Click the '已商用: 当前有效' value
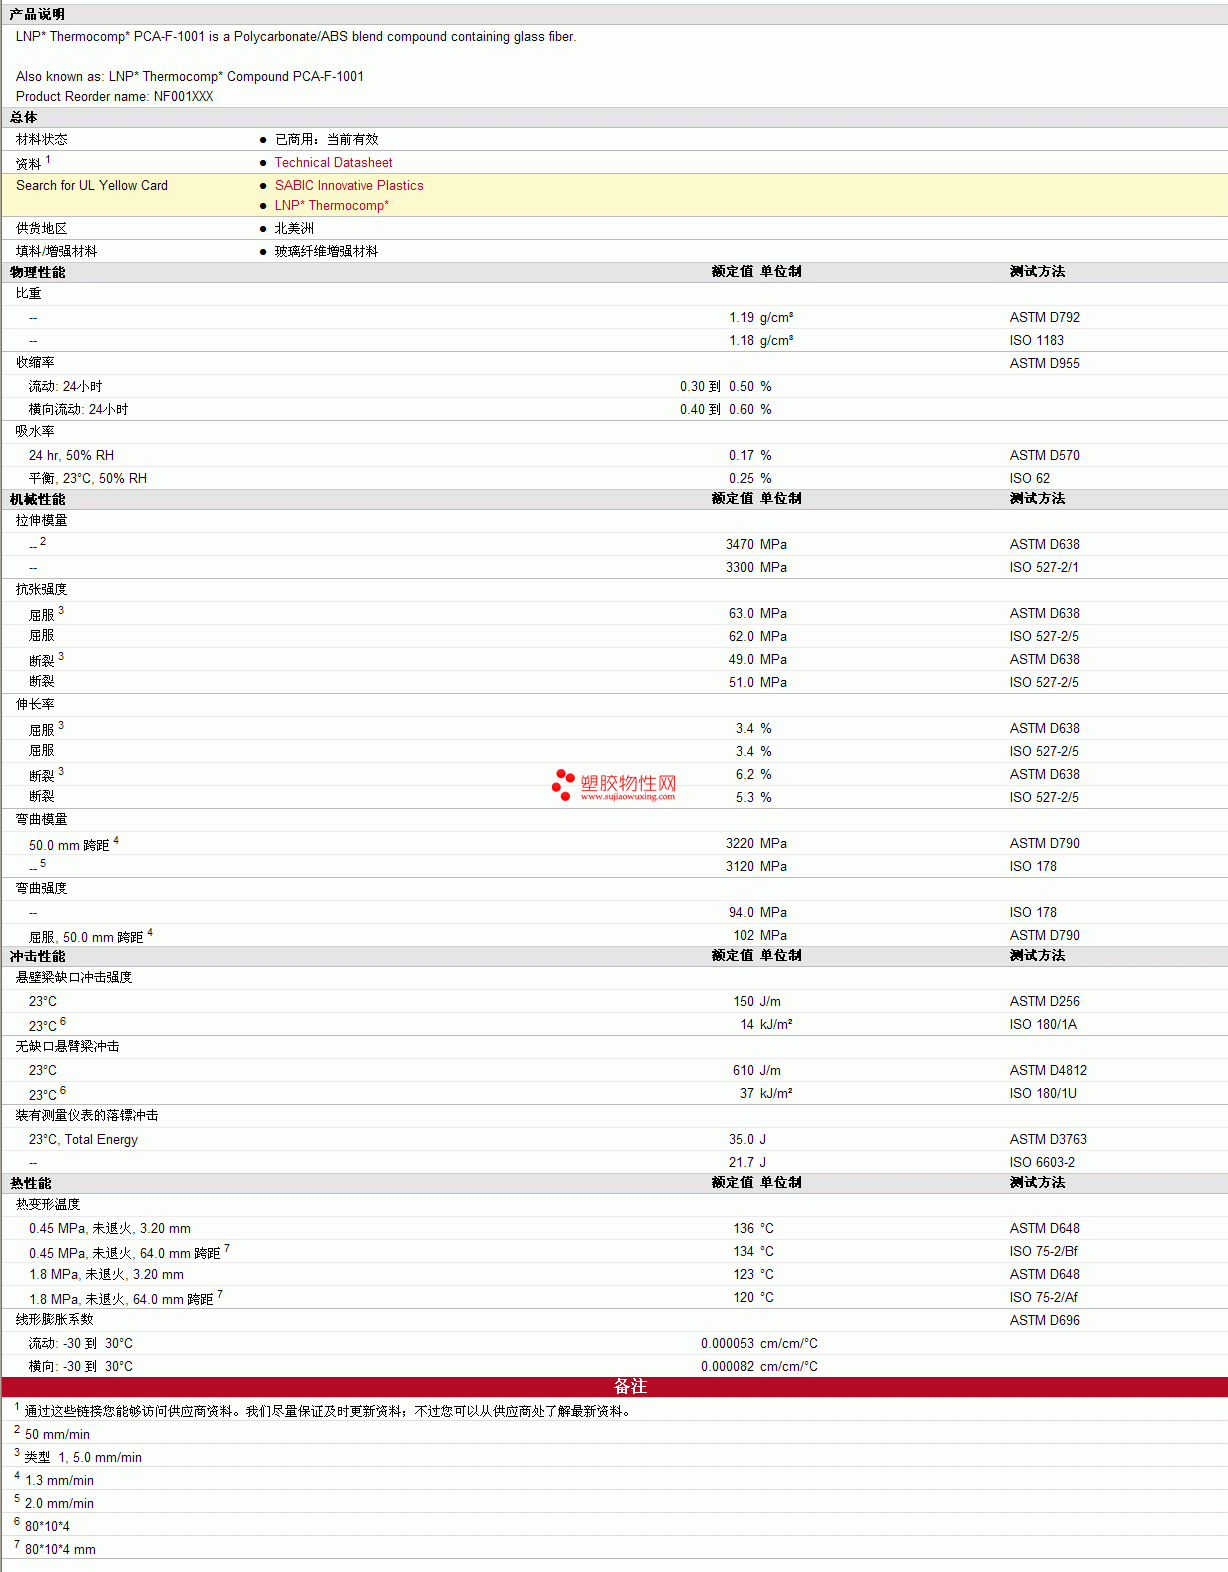1228x1572 pixels. tap(327, 139)
